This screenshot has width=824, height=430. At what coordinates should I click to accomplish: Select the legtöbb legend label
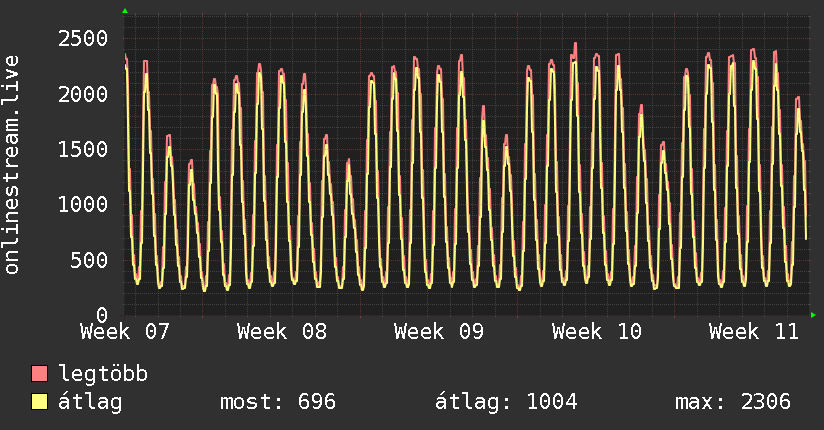pyautogui.click(x=103, y=374)
